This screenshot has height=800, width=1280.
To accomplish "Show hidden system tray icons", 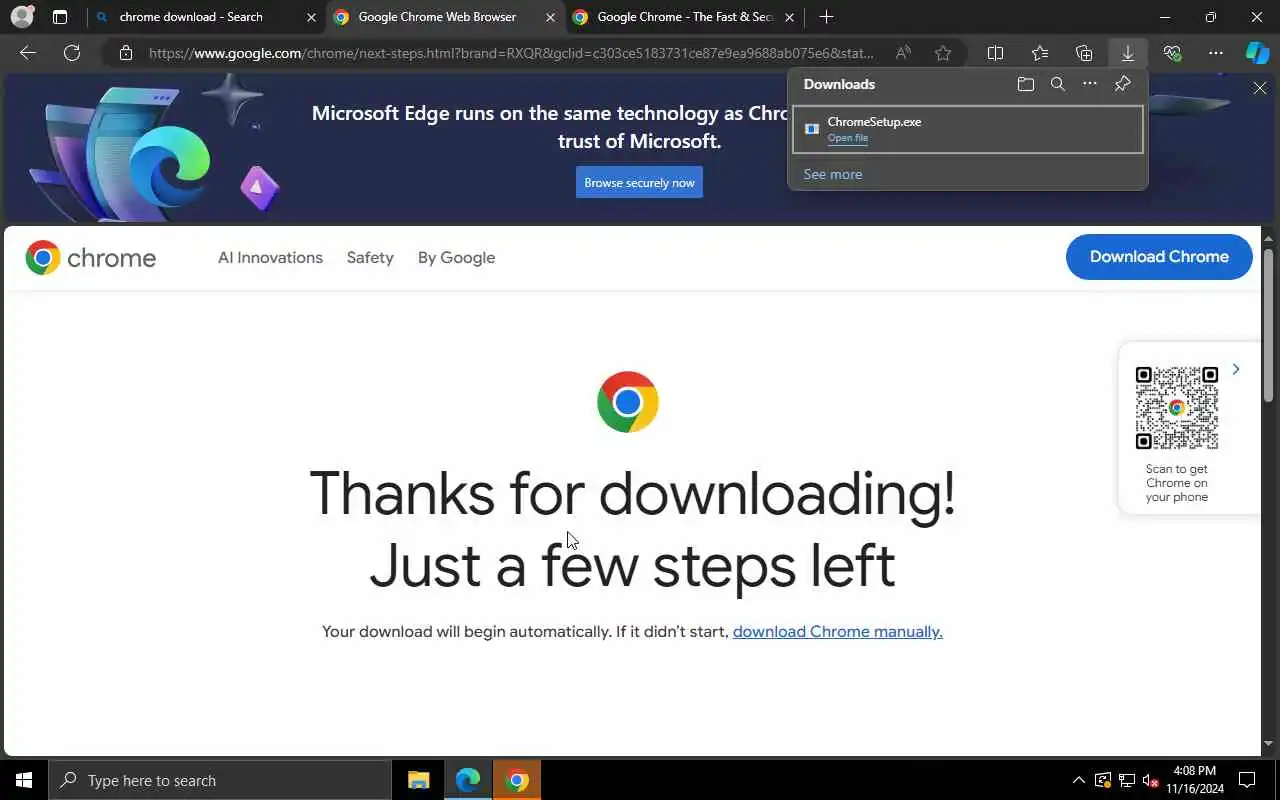I will point(1078,780).
